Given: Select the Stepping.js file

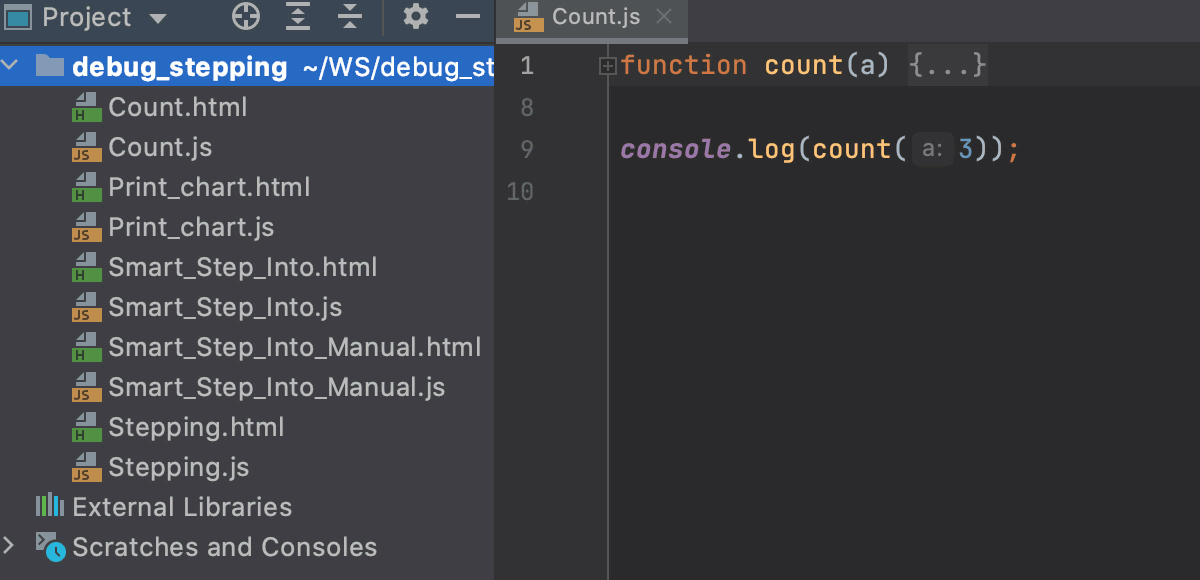Looking at the screenshot, I should tap(178, 467).
